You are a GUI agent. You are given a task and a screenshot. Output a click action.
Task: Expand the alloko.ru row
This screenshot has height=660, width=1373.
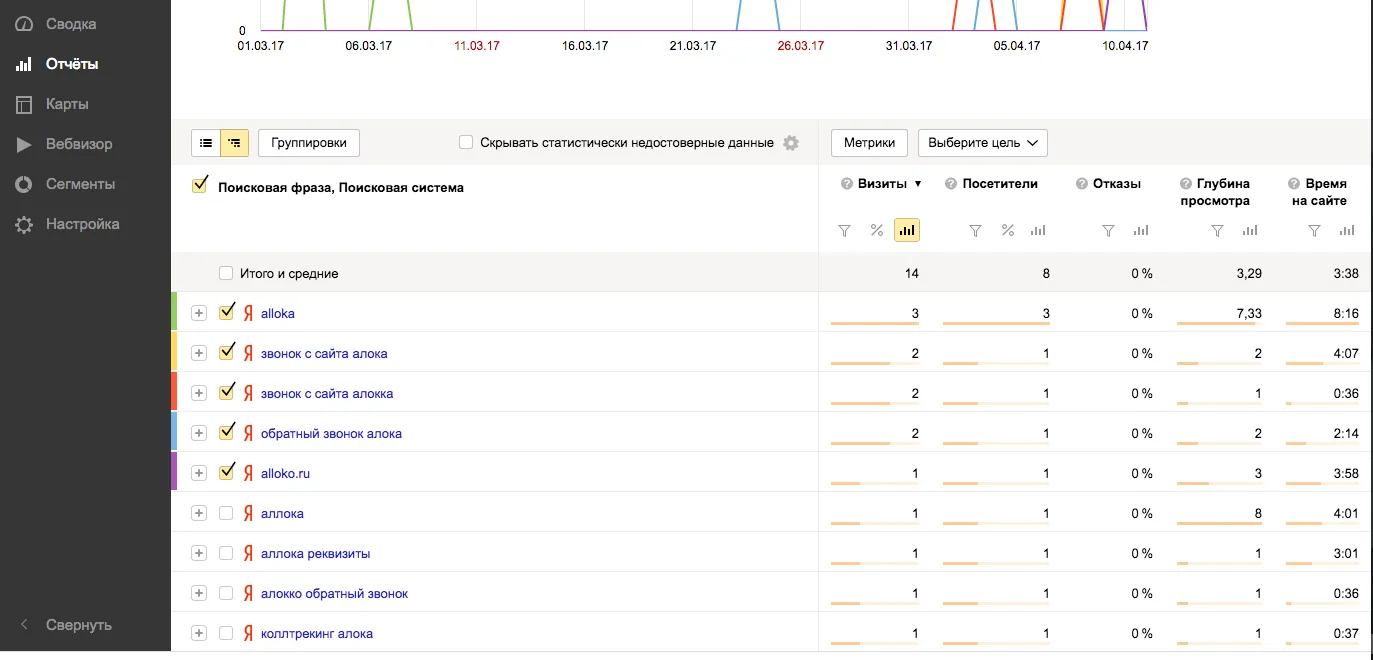[x=199, y=473]
